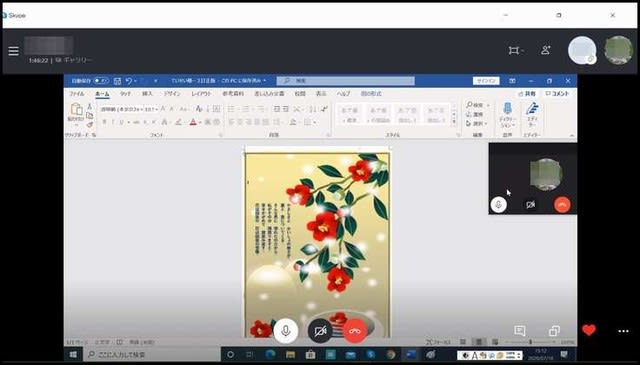Click the Format Painter brush icon
640x365 pixels.
point(90,125)
